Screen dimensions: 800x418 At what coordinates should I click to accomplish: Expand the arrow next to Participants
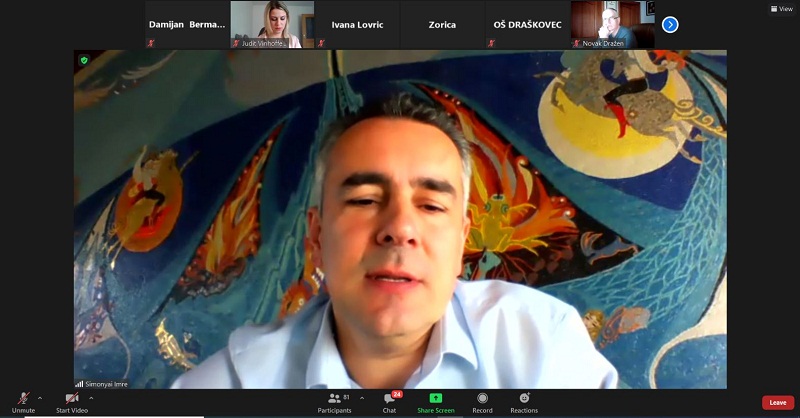click(361, 397)
